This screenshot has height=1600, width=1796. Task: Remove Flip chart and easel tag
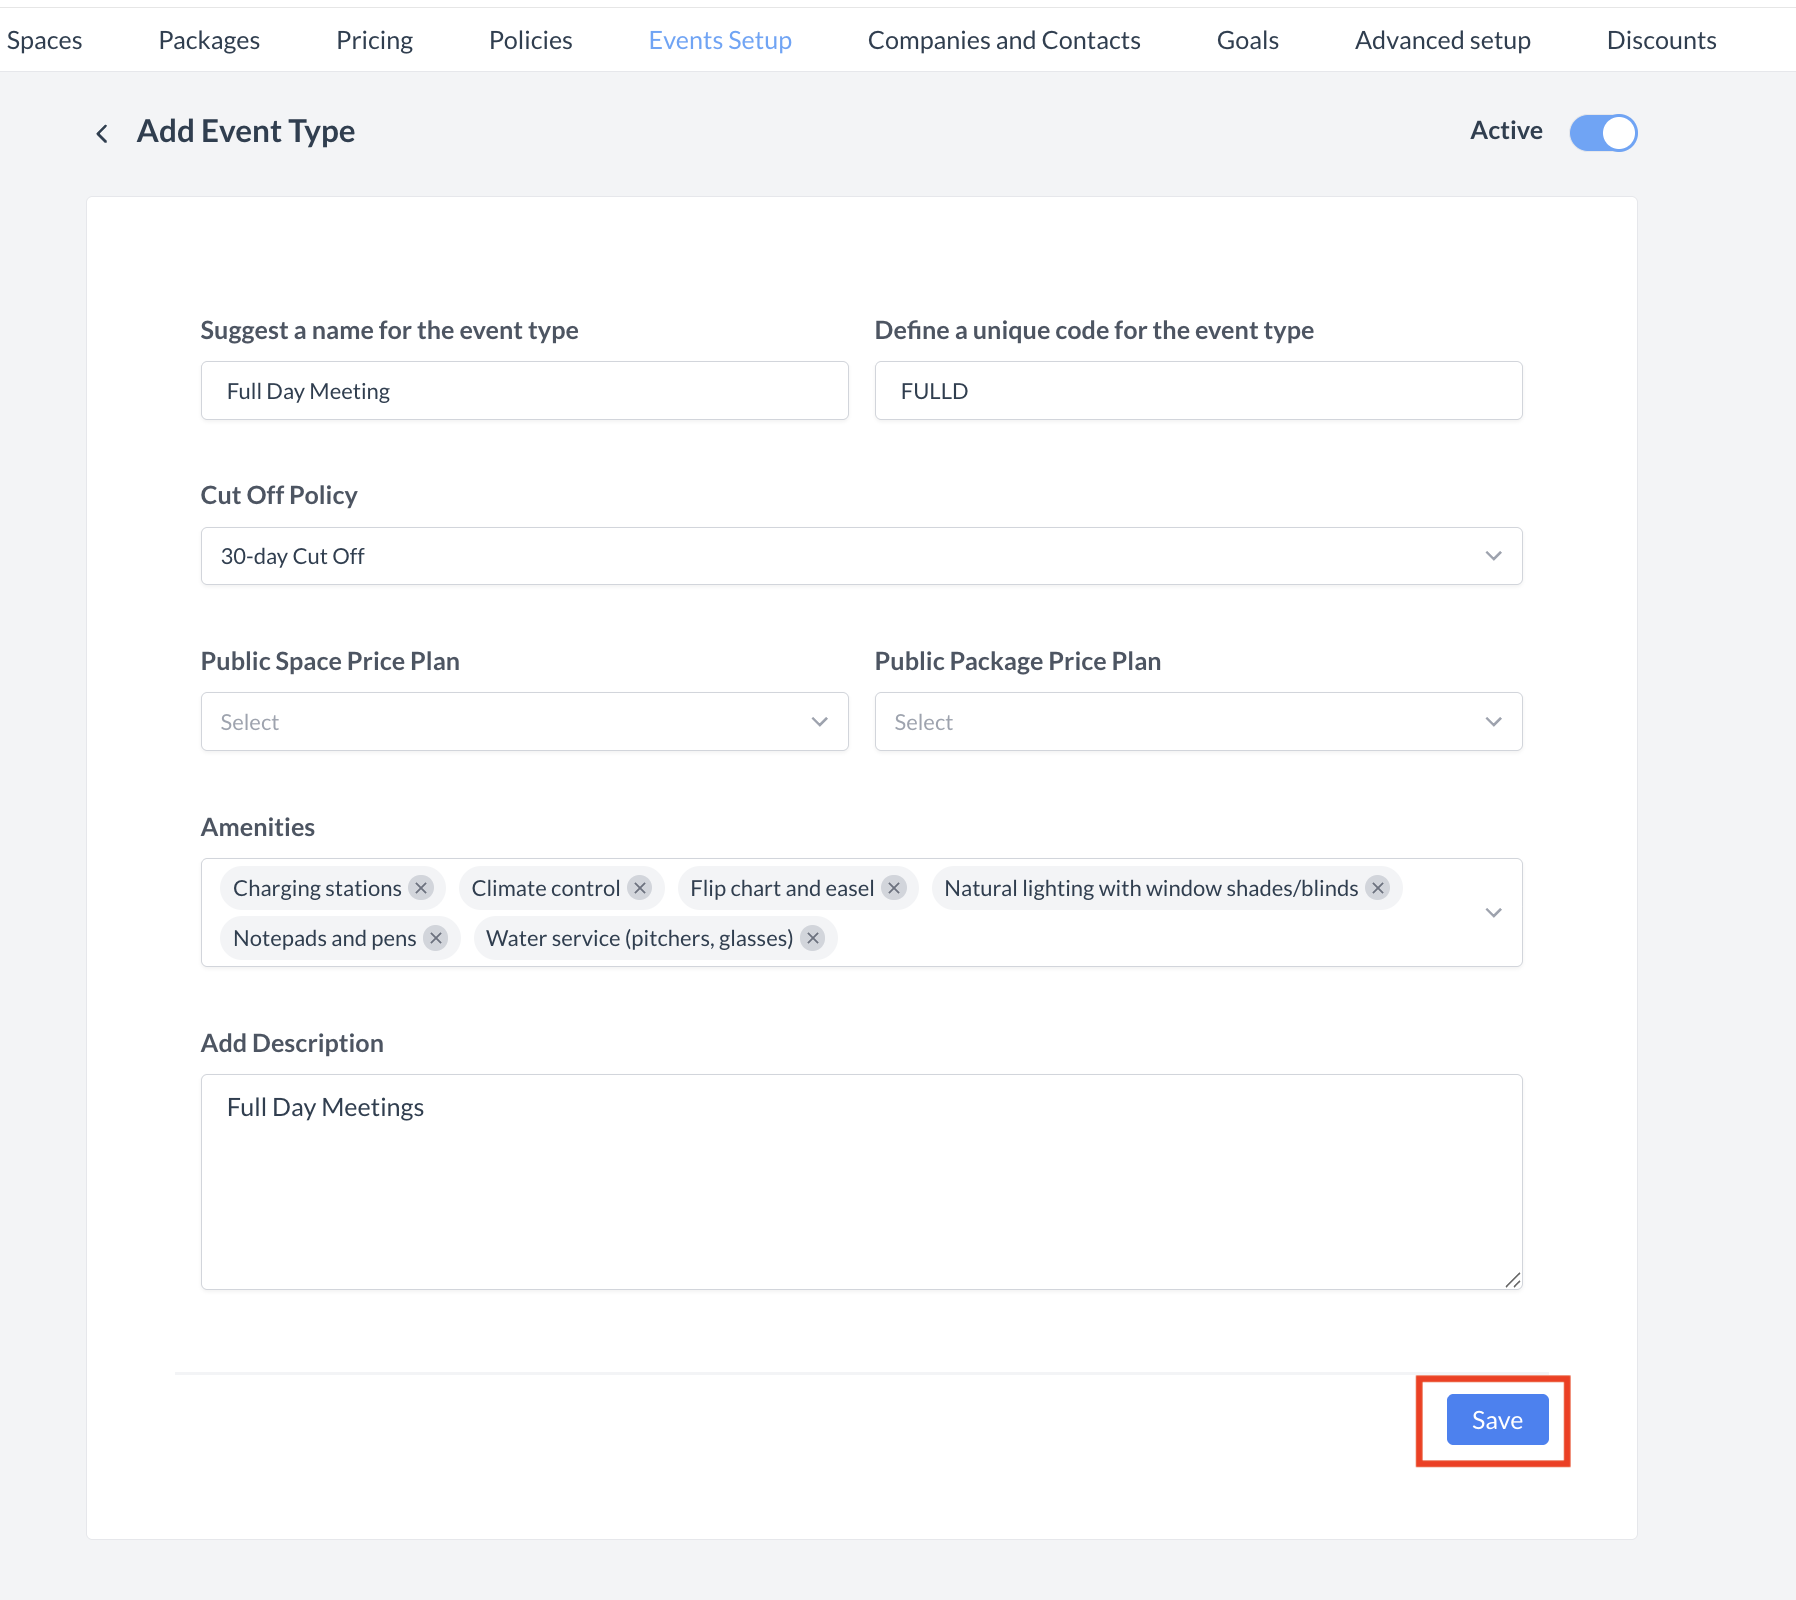pos(894,888)
